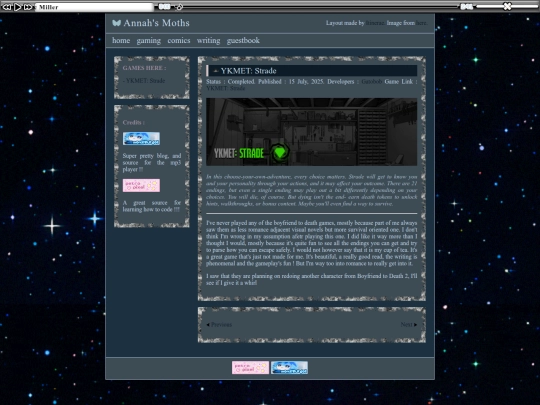Skip to the previous track in the player

7,7
